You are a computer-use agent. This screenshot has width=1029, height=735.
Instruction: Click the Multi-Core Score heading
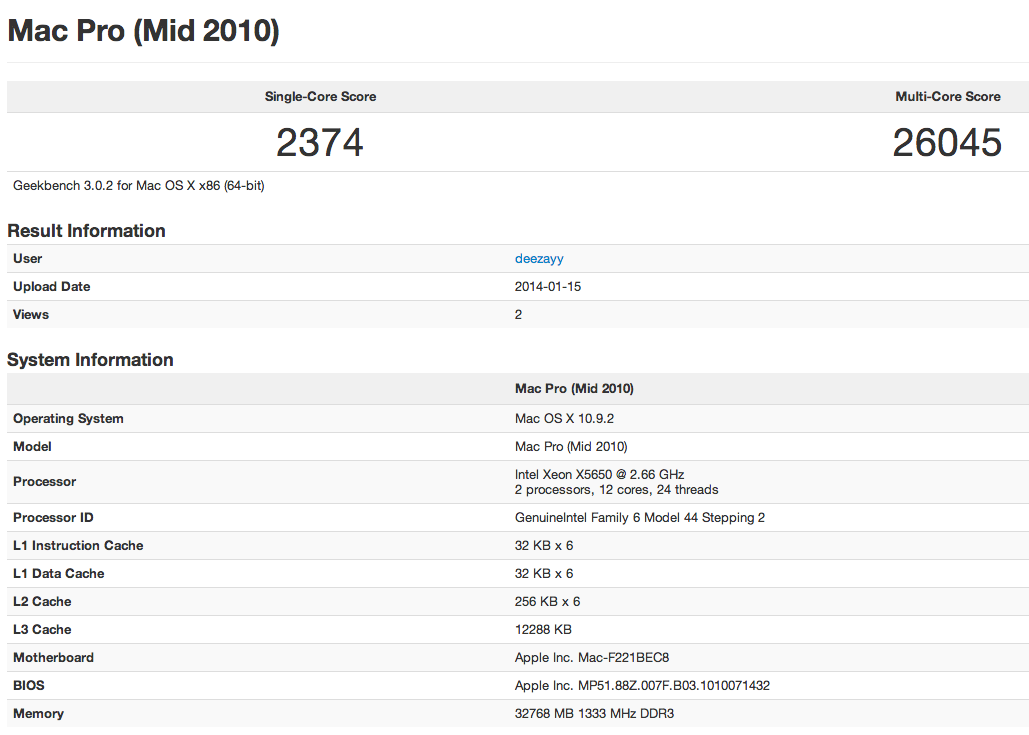tap(948, 96)
